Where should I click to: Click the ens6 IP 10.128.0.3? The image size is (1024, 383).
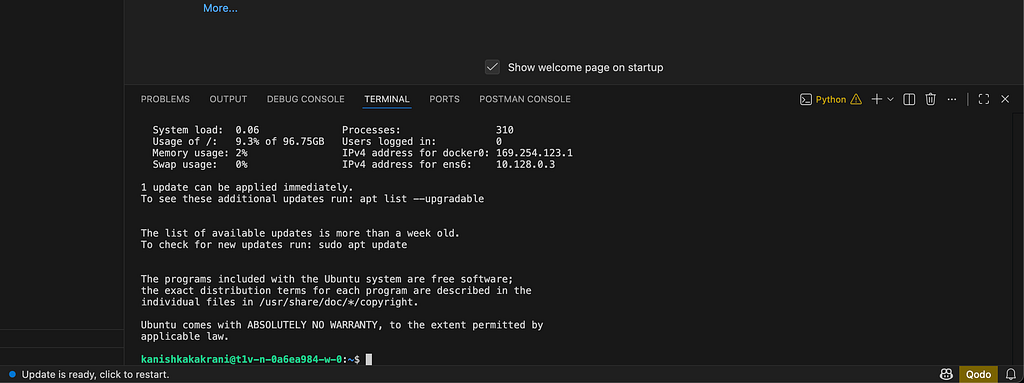click(x=526, y=165)
